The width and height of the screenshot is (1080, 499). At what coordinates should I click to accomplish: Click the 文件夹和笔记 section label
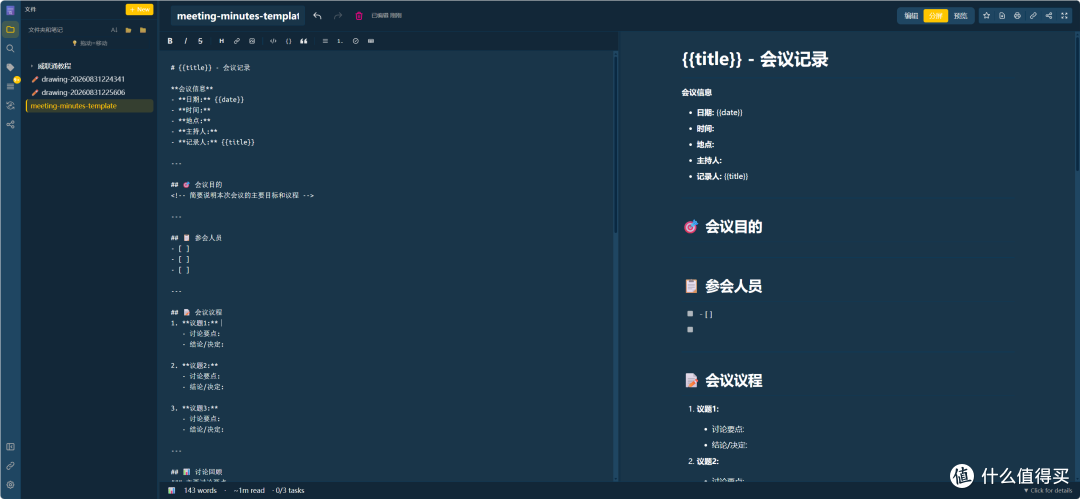(45, 30)
